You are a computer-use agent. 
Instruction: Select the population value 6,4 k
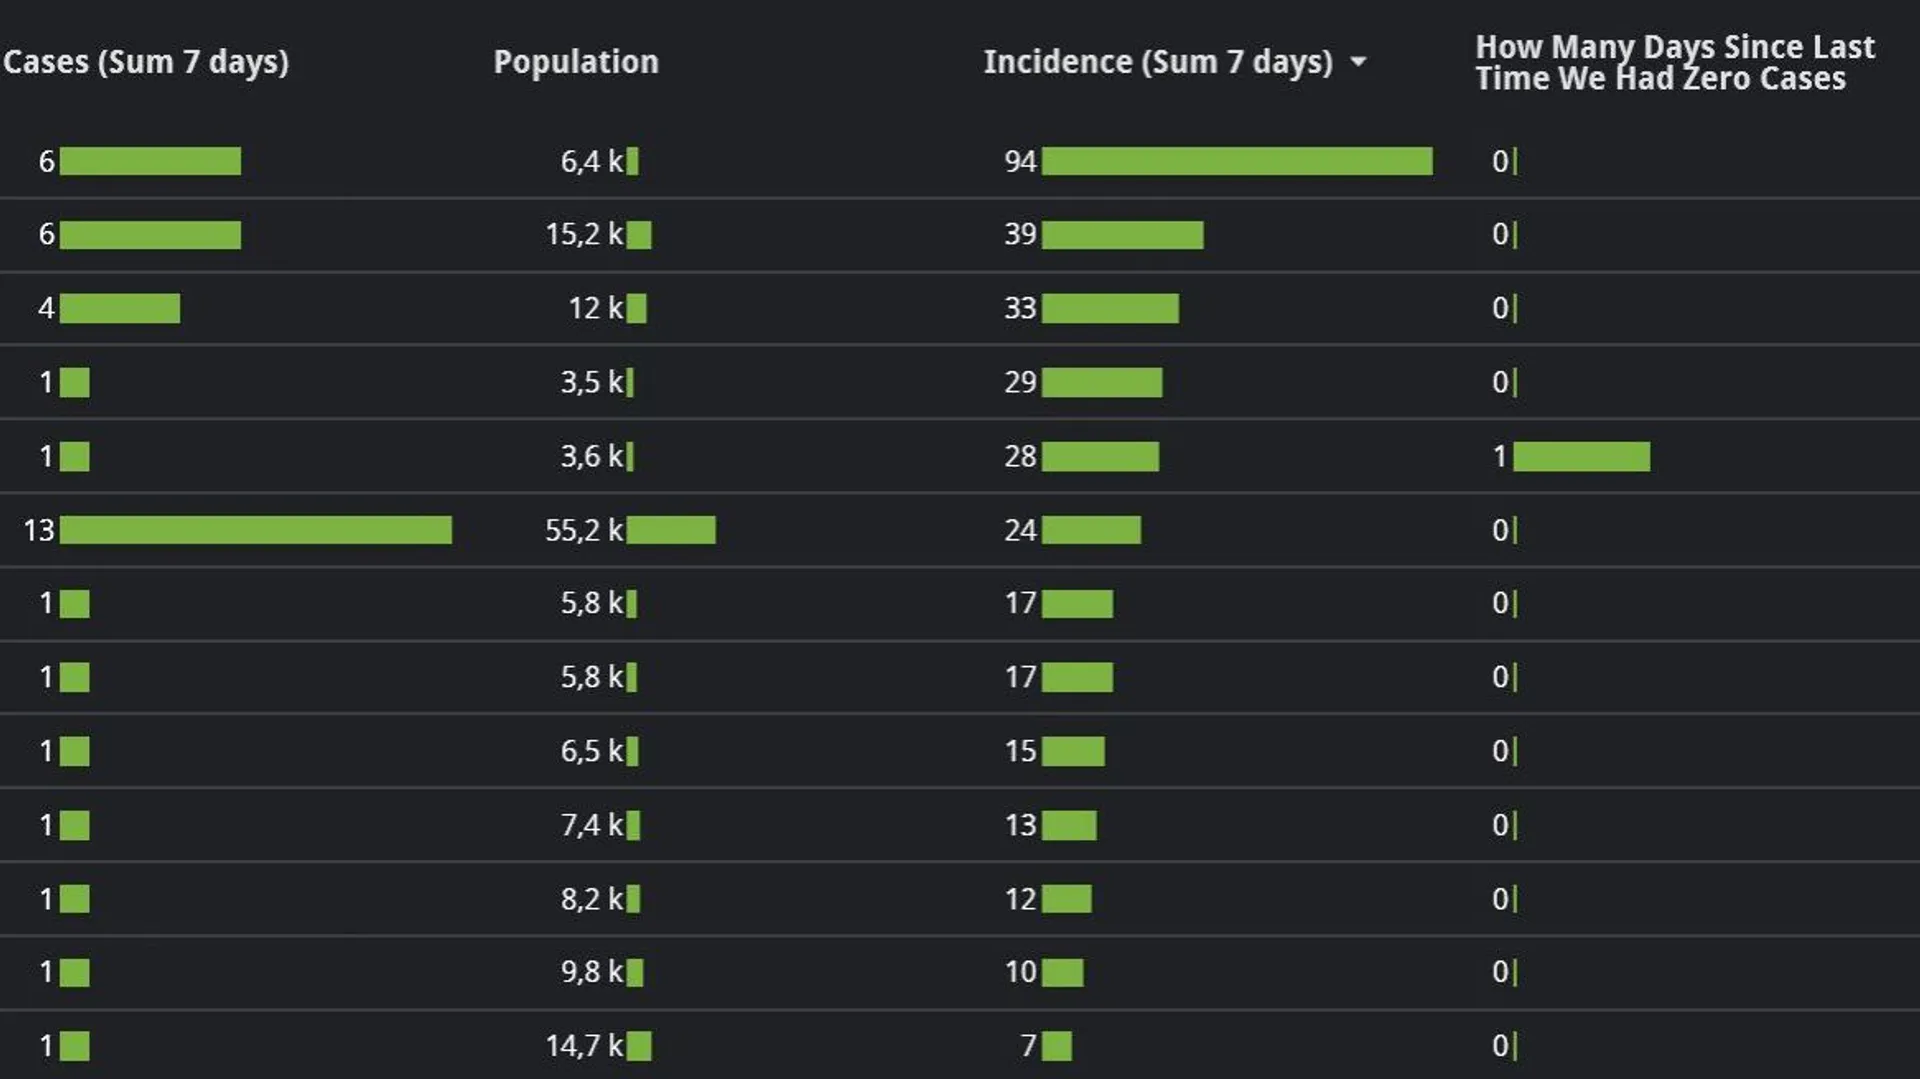[591, 161]
